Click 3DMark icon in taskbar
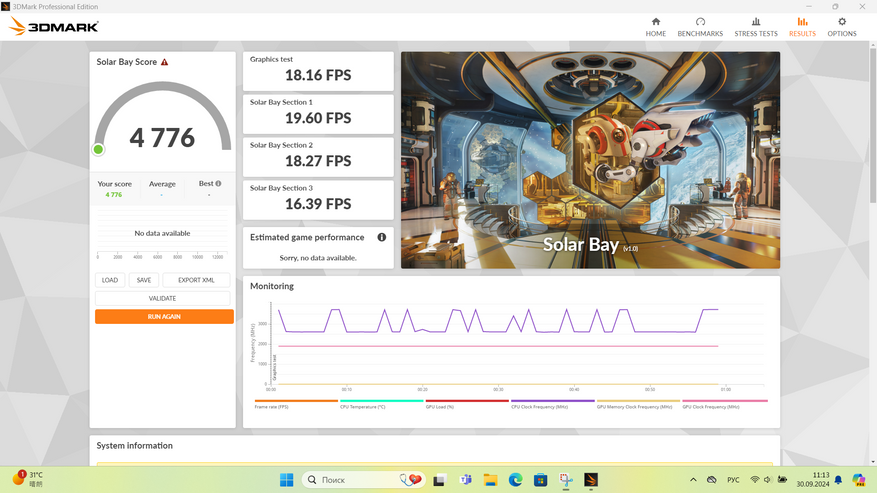This screenshot has height=493, width=877. (591, 480)
